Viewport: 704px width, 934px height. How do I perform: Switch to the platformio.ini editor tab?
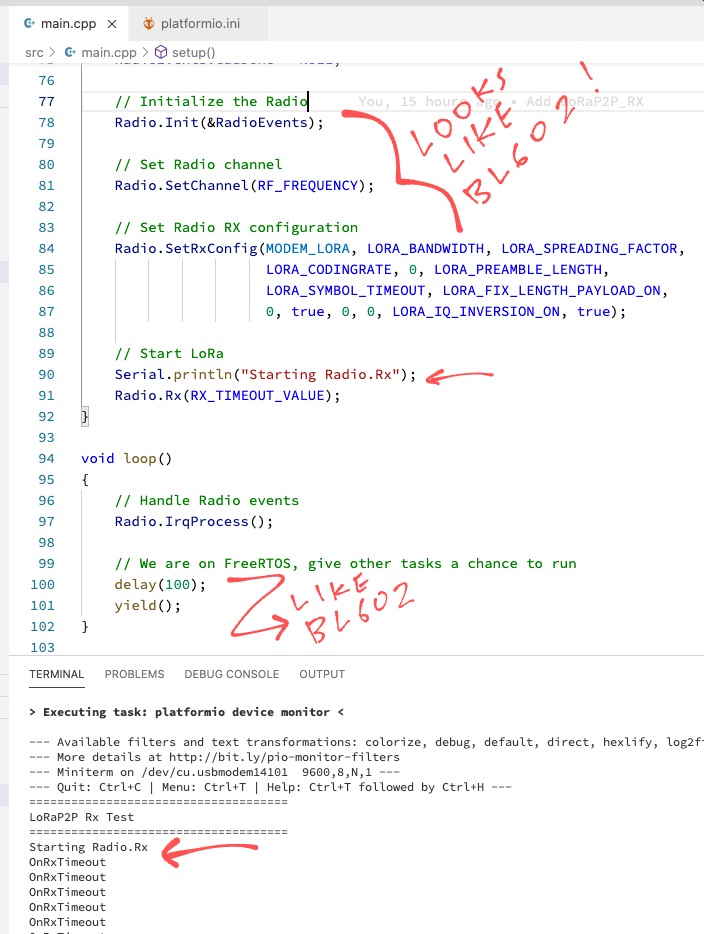(199, 23)
